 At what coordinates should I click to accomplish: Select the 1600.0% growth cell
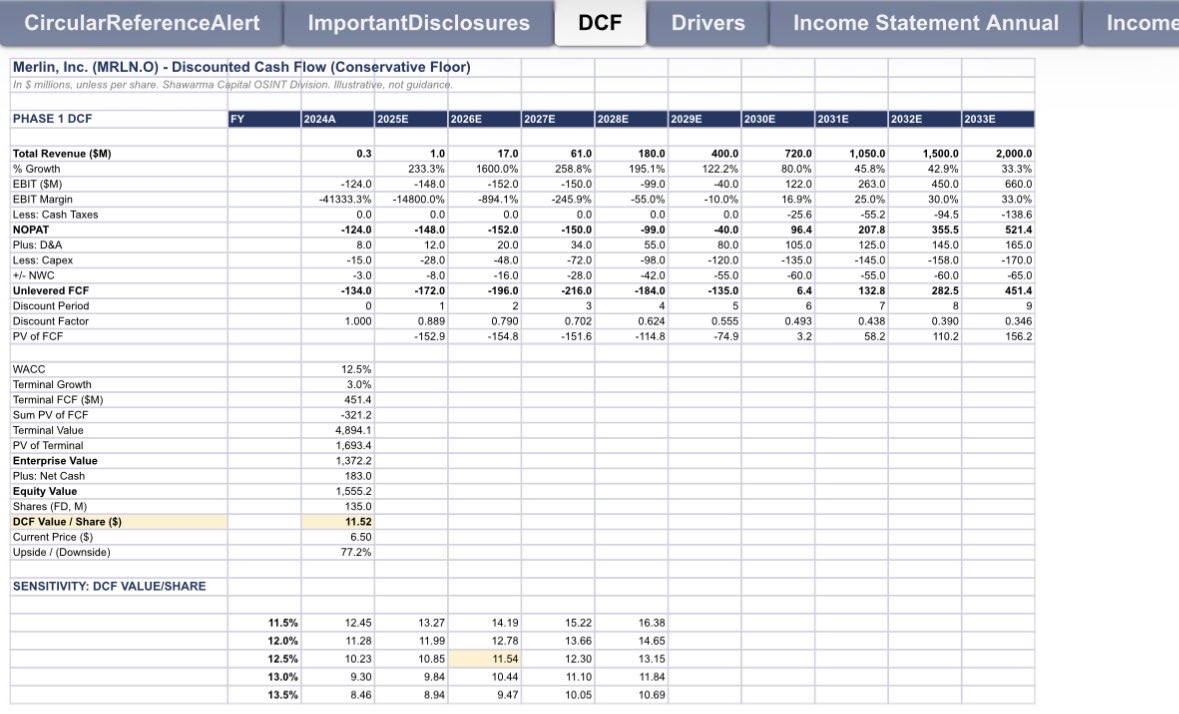485,169
